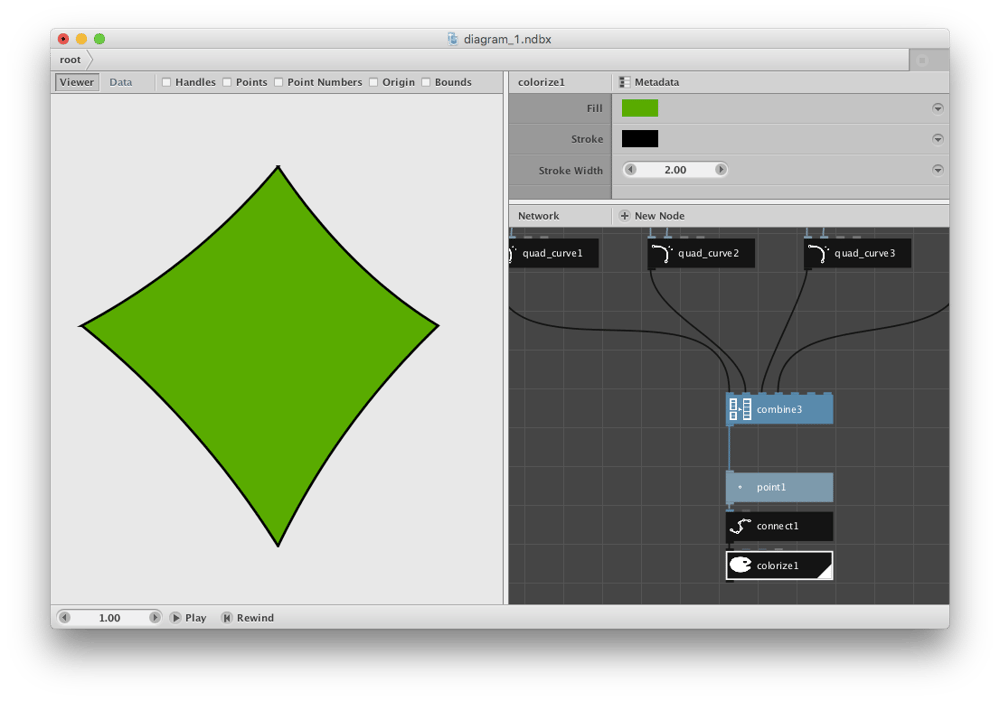Enable the Point Numbers checkbox
The height and width of the screenshot is (701, 1000).
[279, 82]
